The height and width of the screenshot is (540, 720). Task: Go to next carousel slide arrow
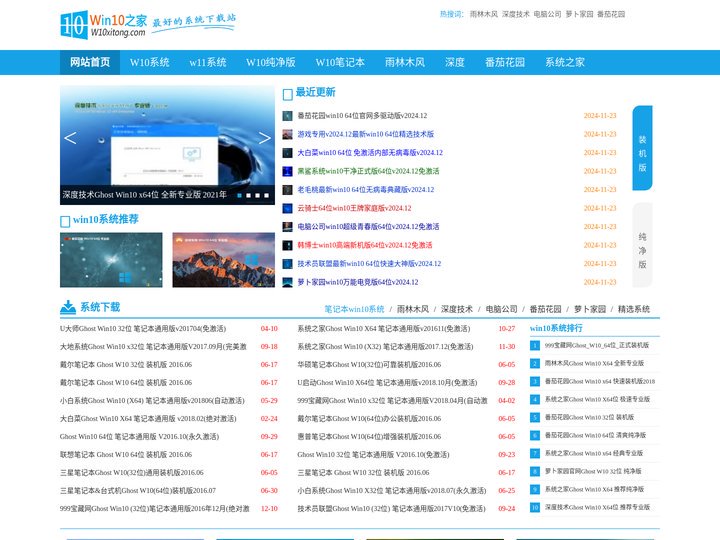tap(264, 138)
